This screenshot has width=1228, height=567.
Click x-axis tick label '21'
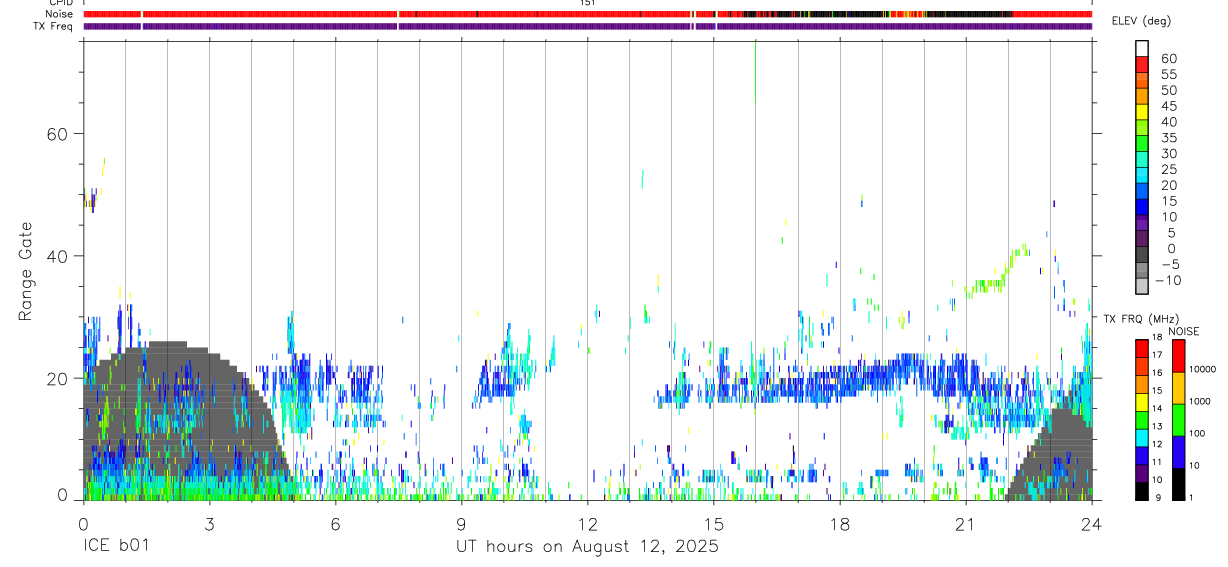click(x=965, y=523)
